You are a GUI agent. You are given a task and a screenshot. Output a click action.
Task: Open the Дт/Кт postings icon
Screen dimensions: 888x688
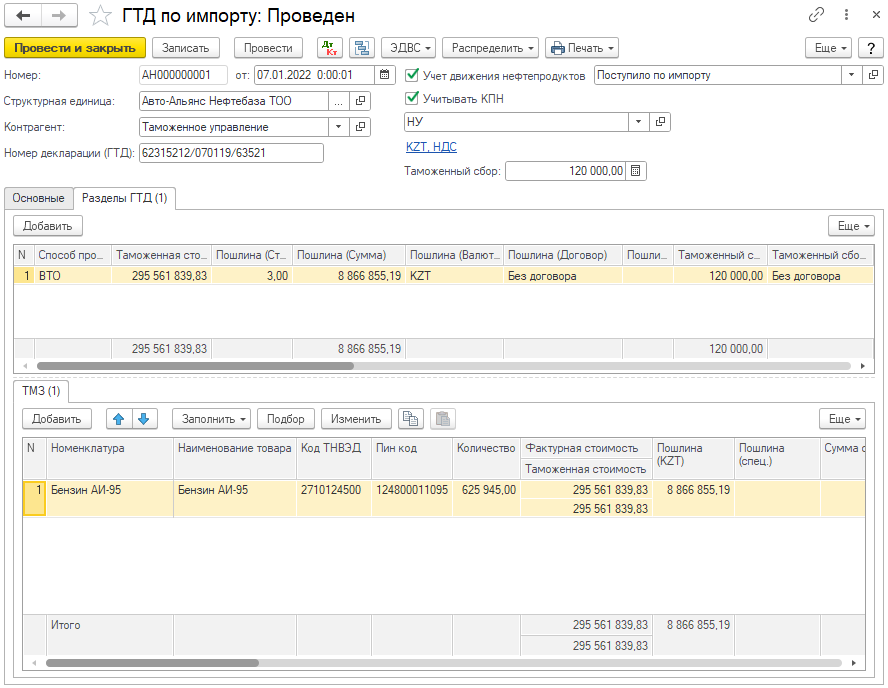click(x=329, y=48)
